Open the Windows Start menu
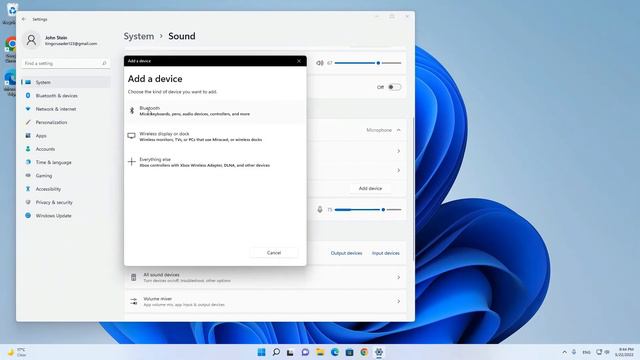This screenshot has height=360, width=640. click(x=261, y=352)
